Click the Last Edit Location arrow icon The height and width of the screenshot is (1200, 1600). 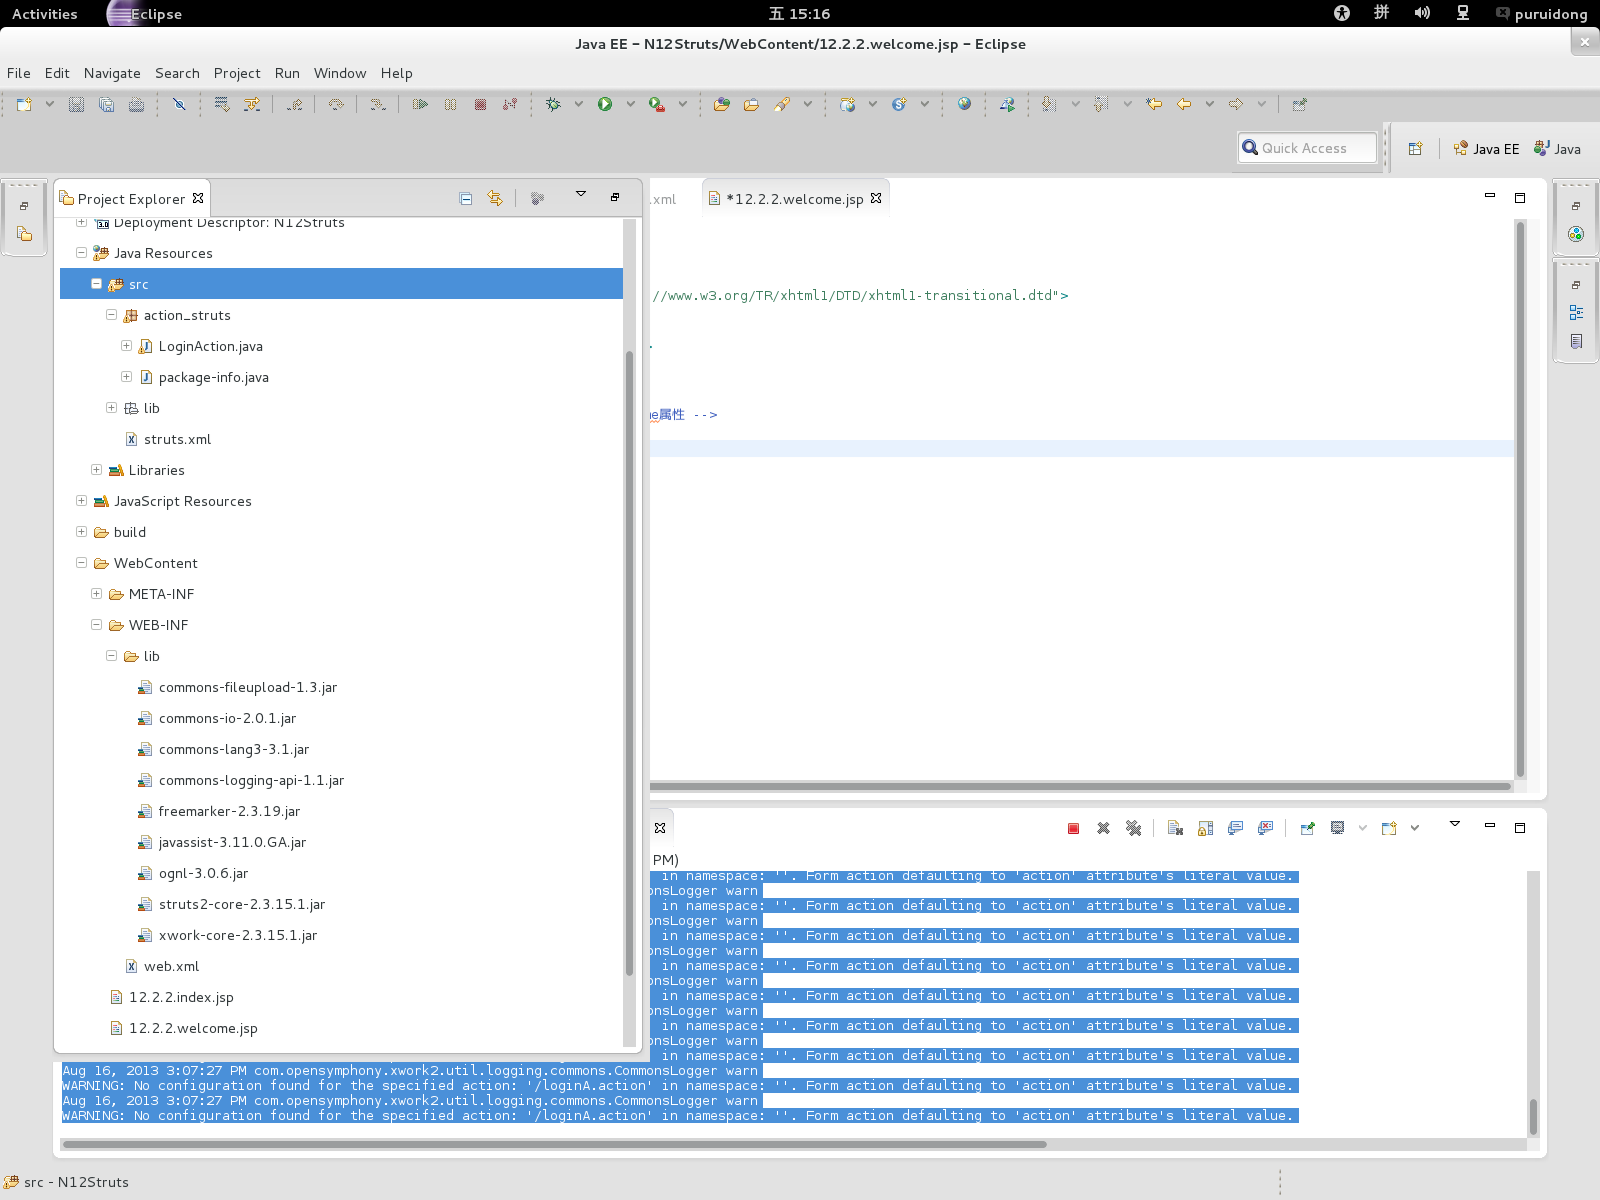[x=1154, y=104]
